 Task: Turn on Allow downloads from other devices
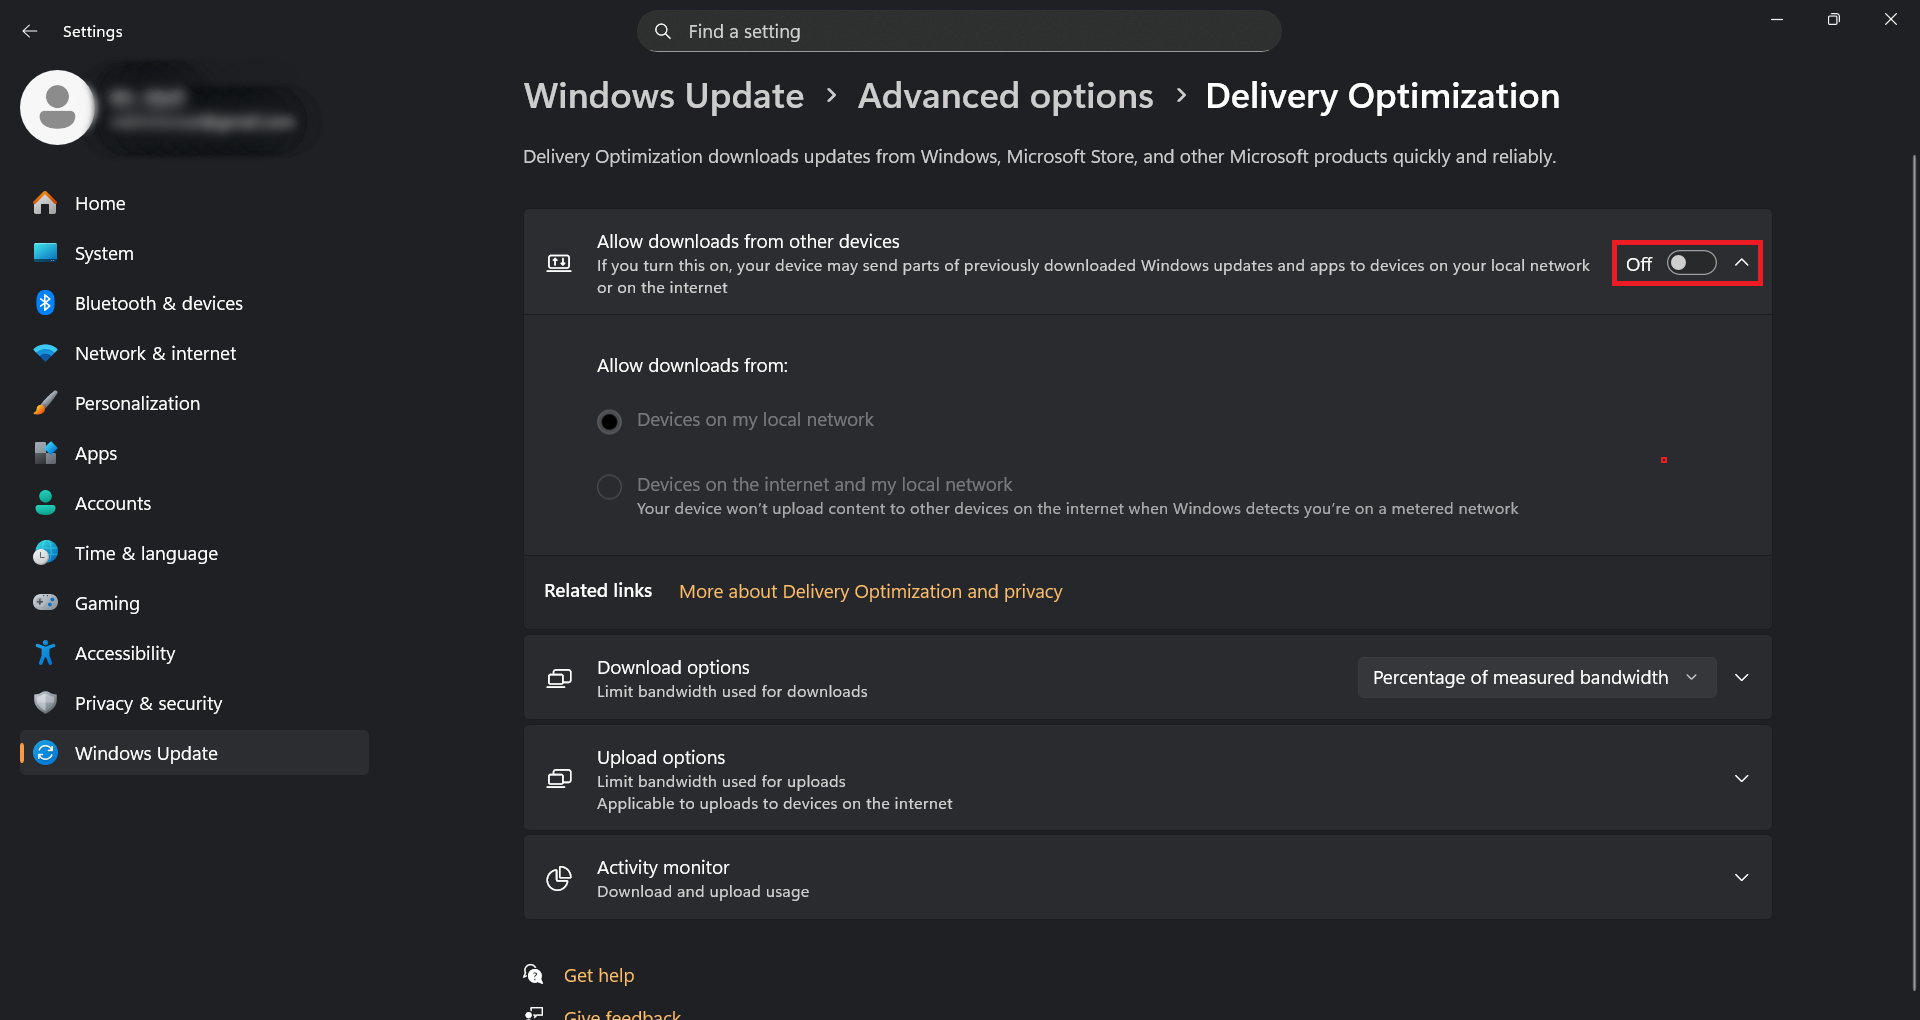[x=1691, y=263]
